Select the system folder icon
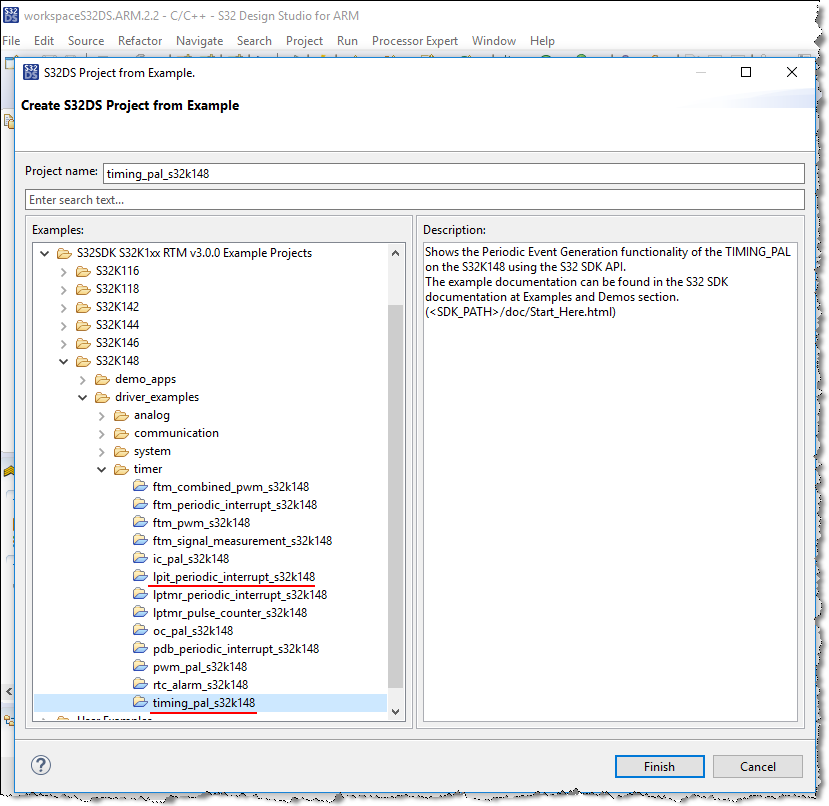 (x=121, y=451)
